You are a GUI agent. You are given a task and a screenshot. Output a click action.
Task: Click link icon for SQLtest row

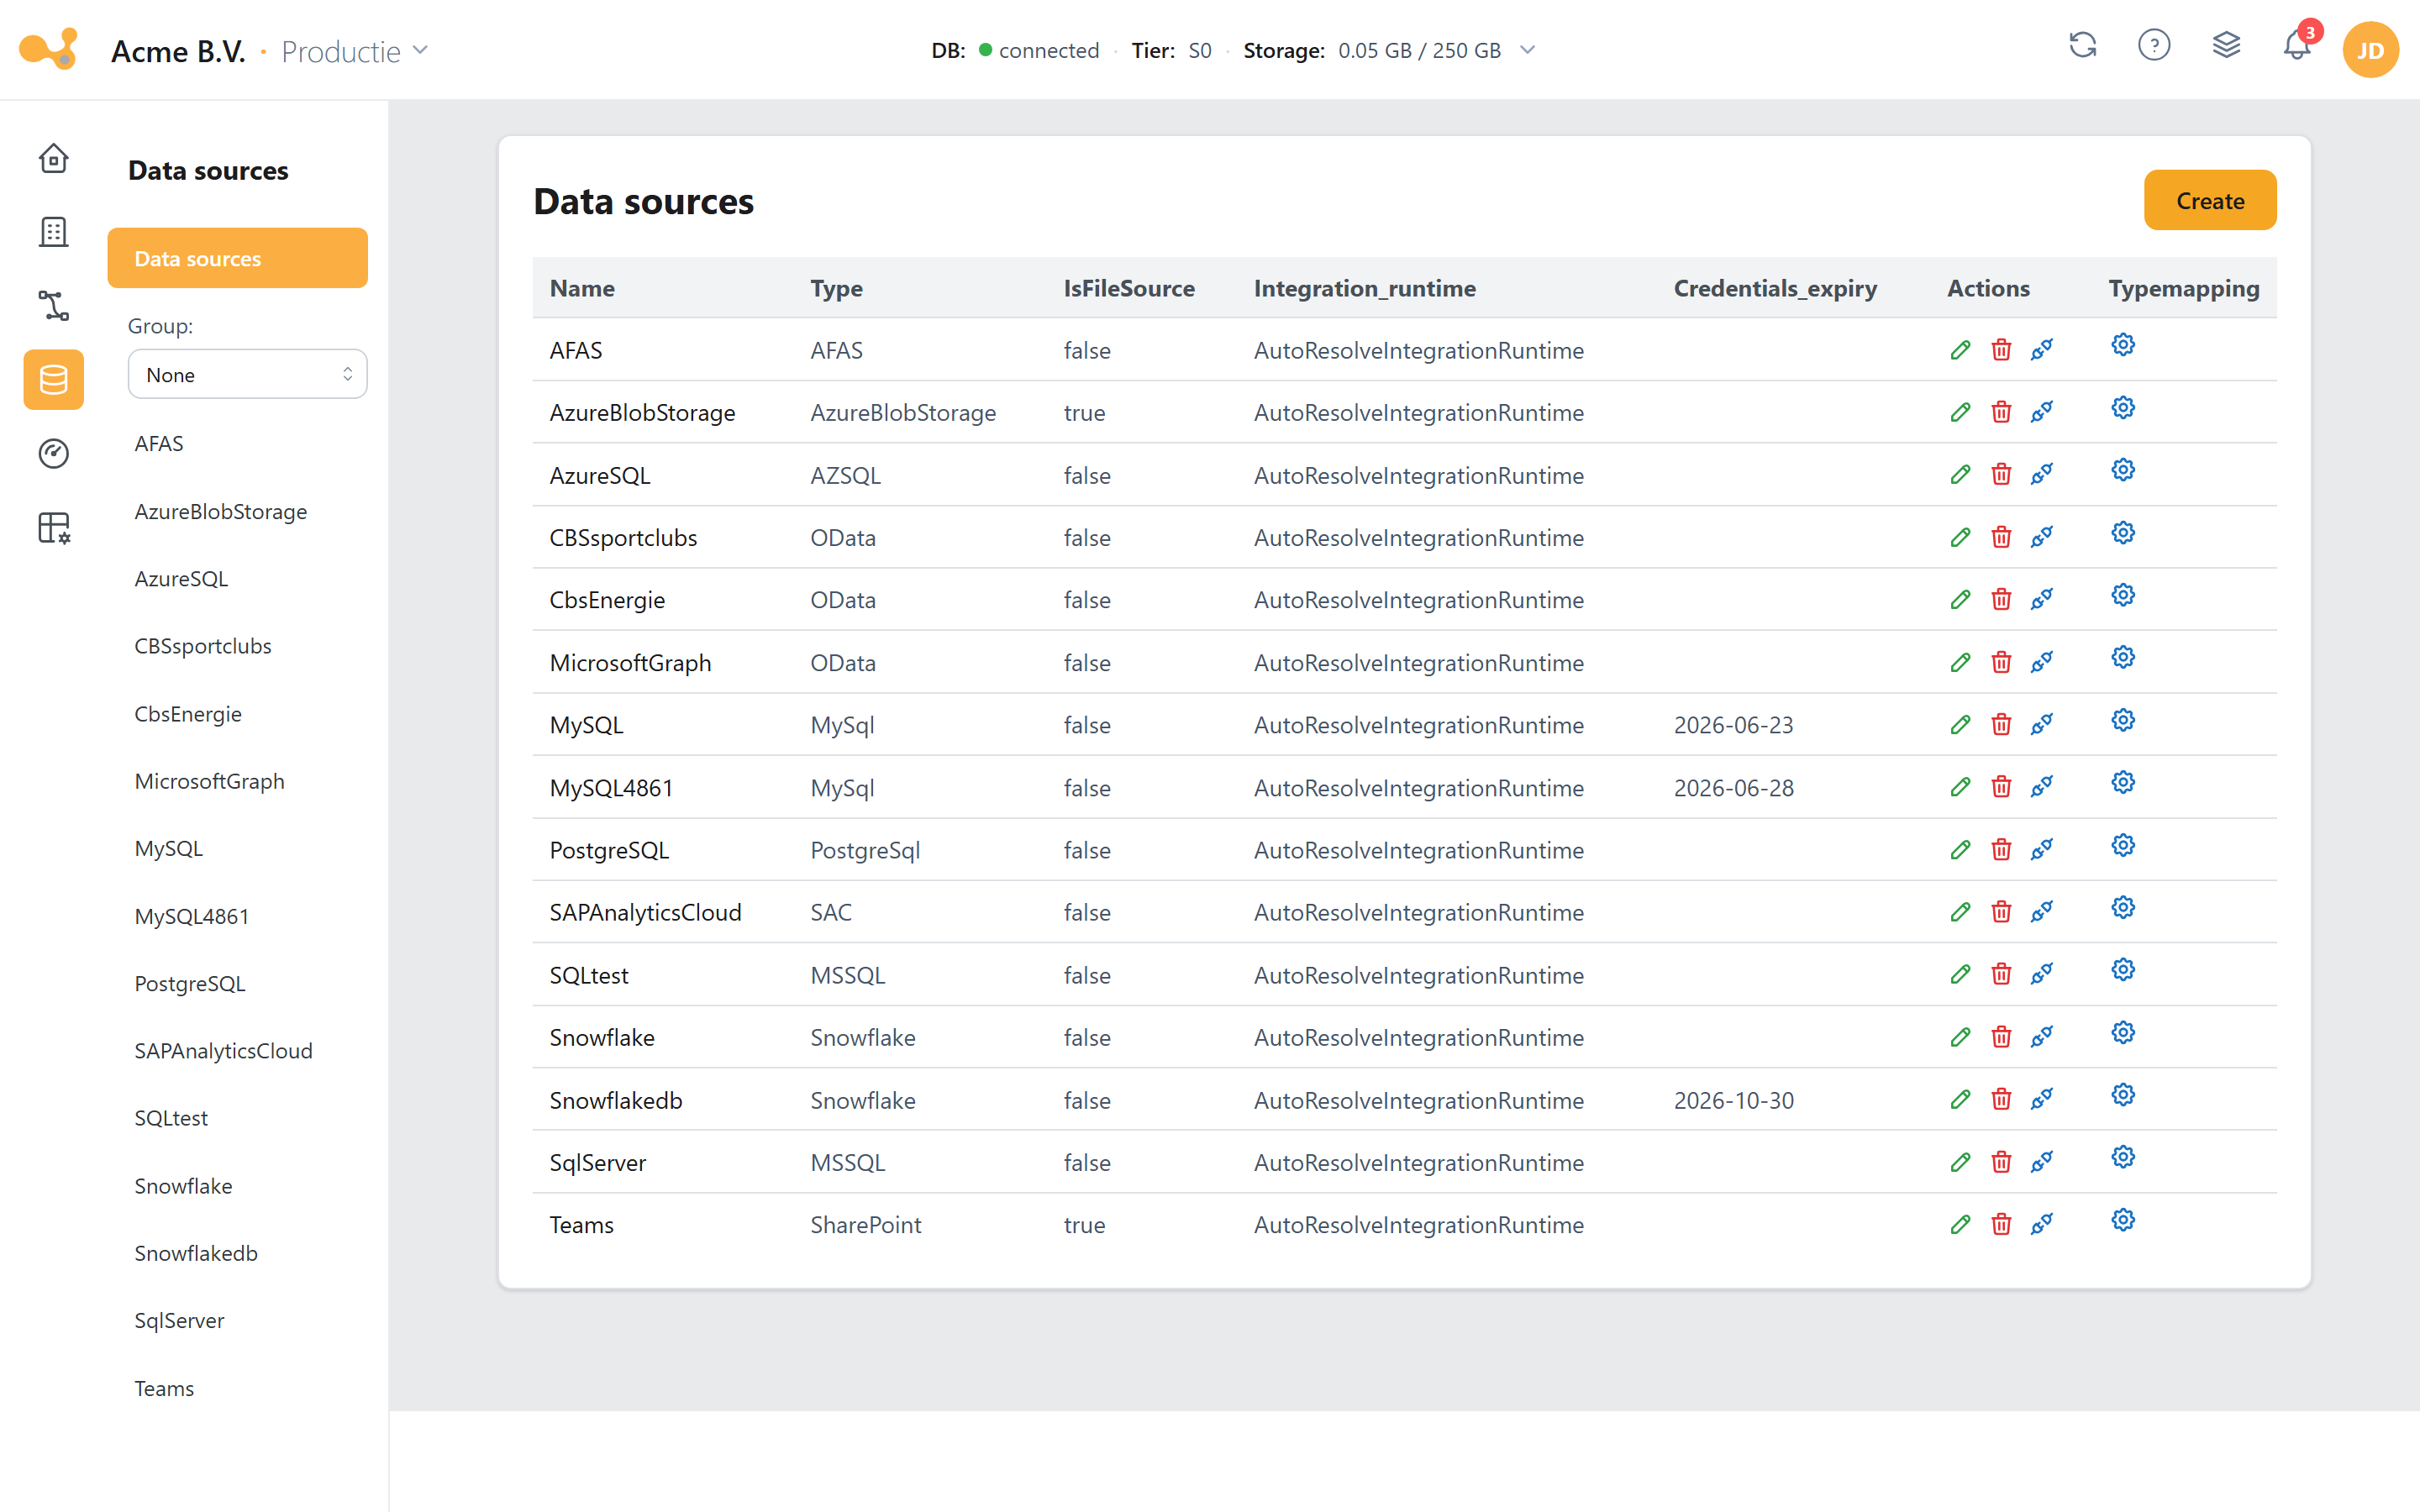pyautogui.click(x=2042, y=974)
